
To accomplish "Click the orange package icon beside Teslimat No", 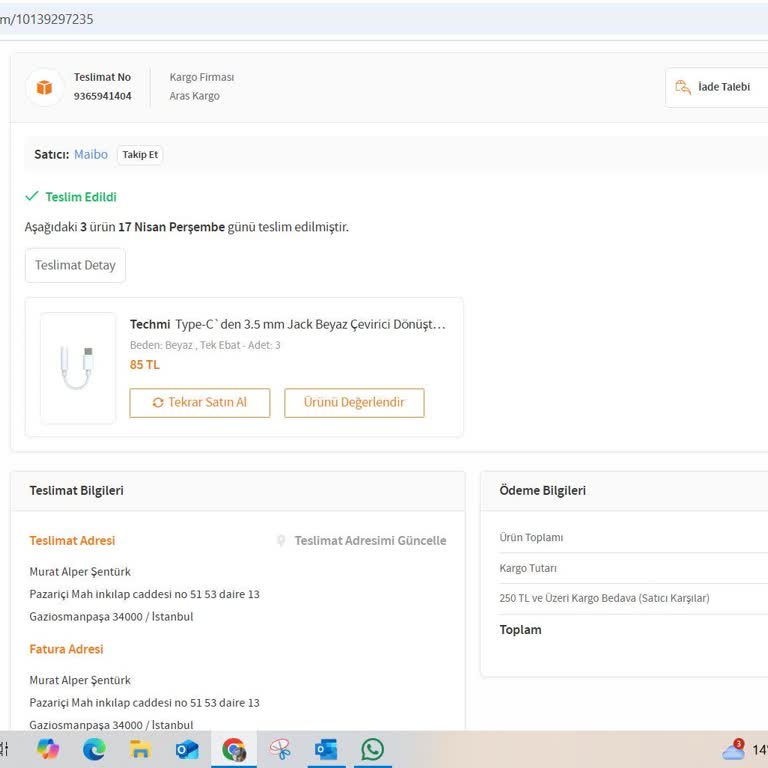I will (x=44, y=88).
